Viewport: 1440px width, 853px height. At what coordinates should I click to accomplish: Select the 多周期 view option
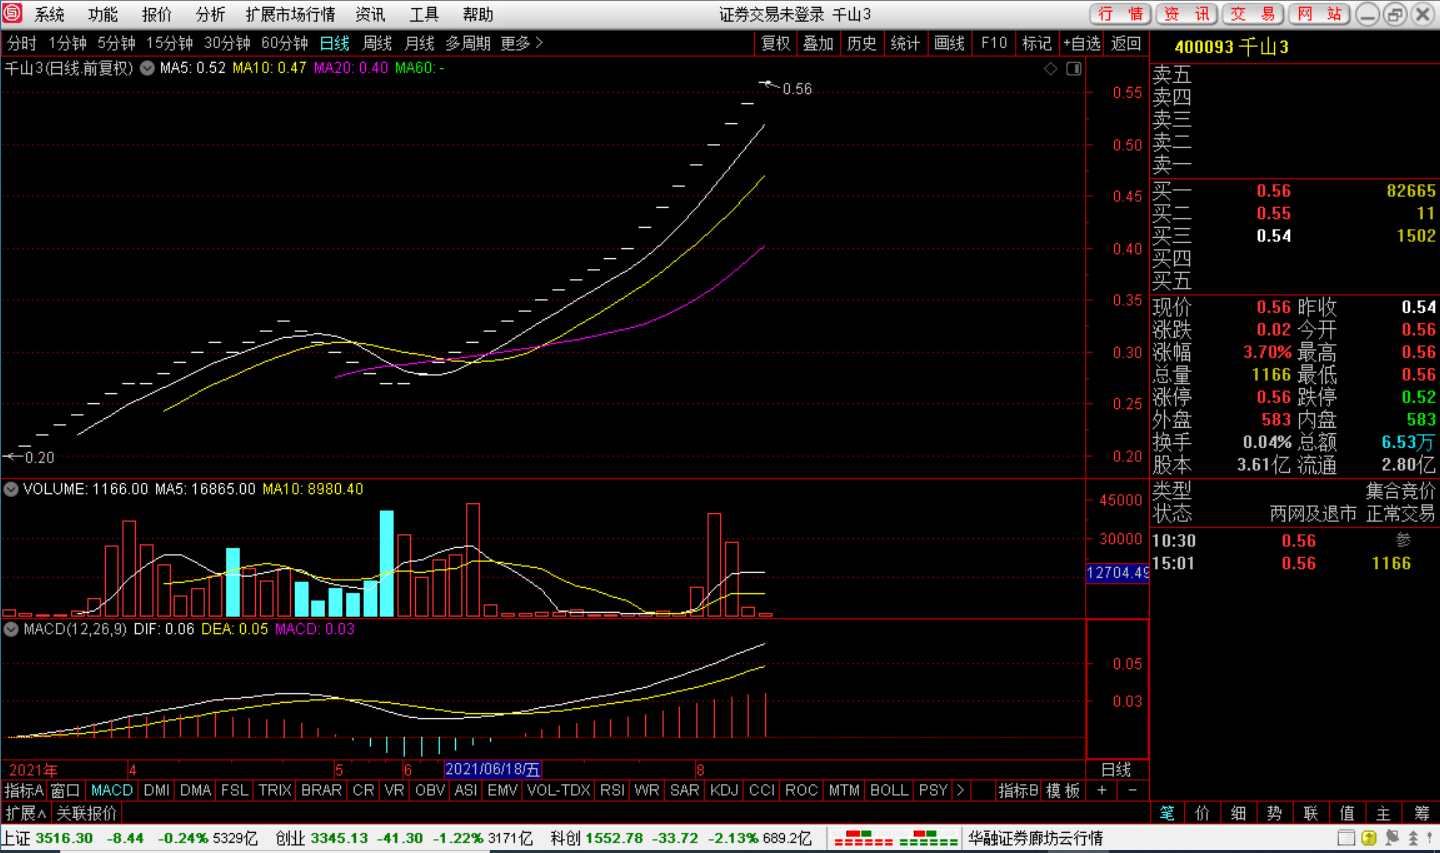click(x=468, y=43)
